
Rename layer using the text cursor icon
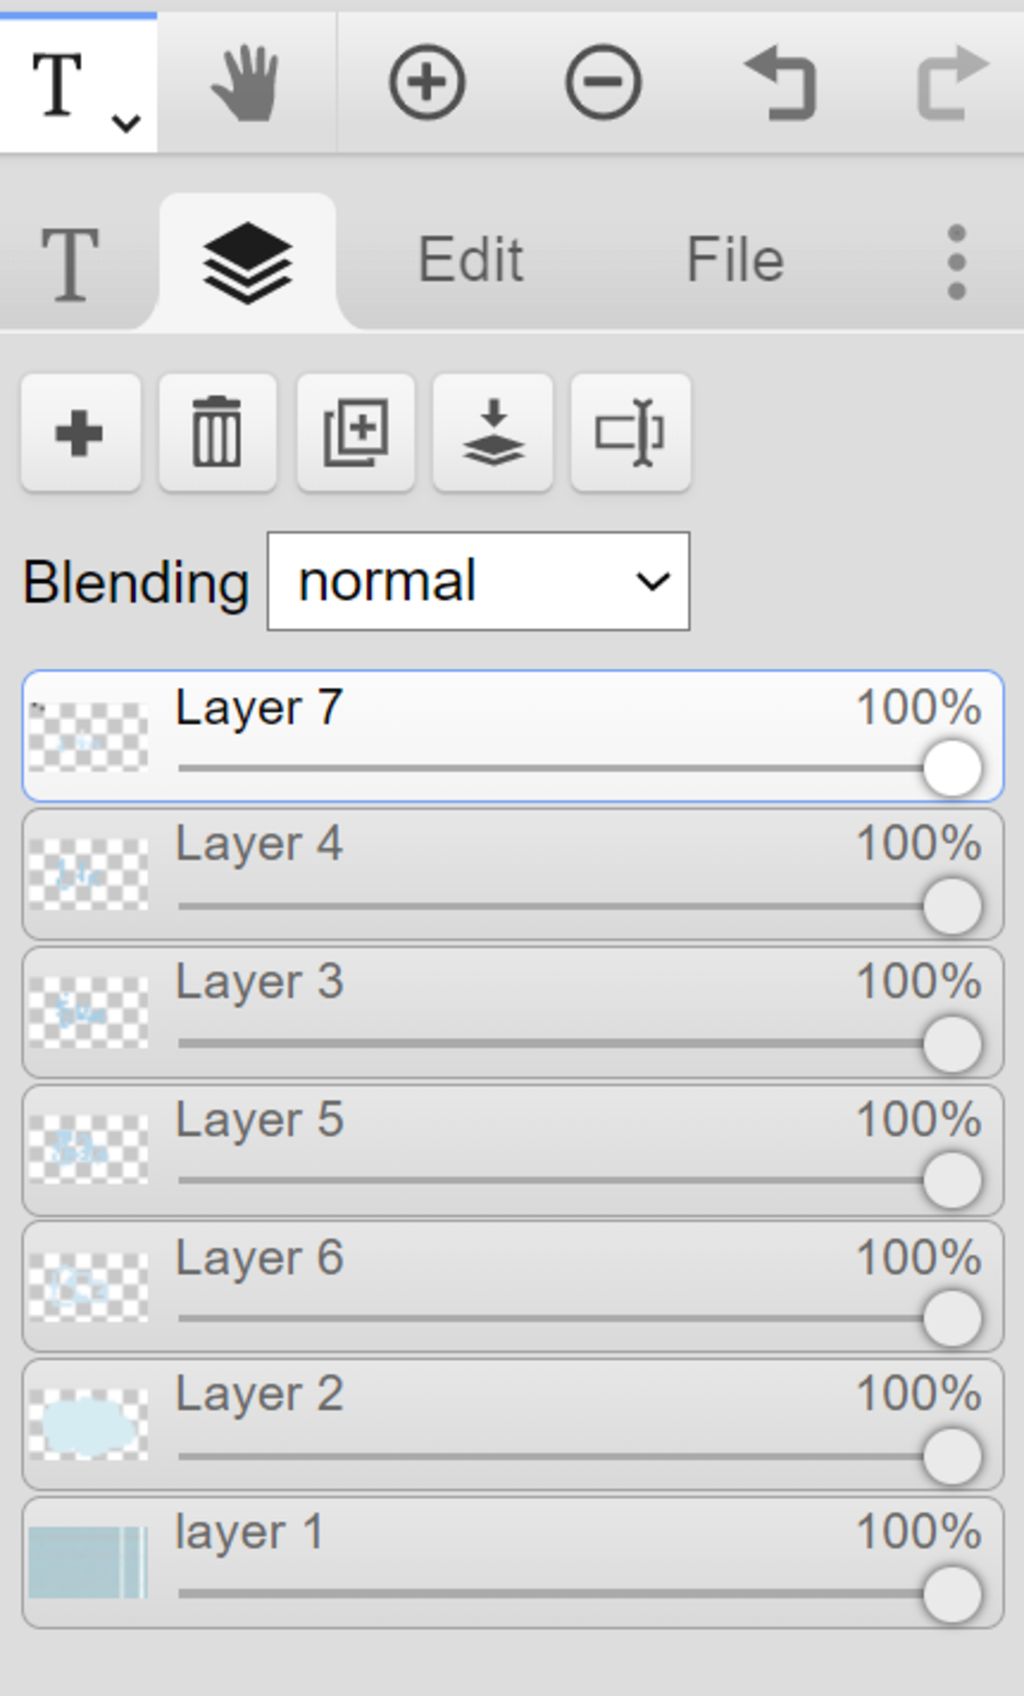pyautogui.click(x=630, y=433)
